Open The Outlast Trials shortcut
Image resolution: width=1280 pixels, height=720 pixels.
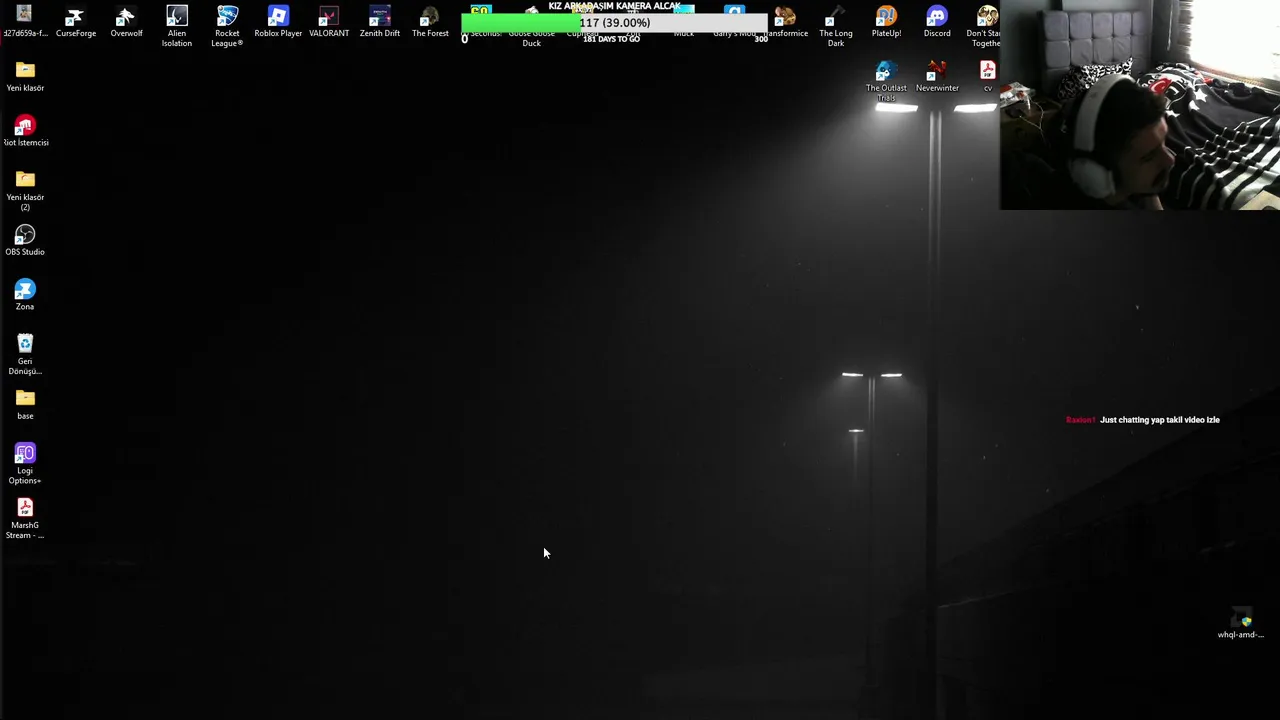point(886,80)
